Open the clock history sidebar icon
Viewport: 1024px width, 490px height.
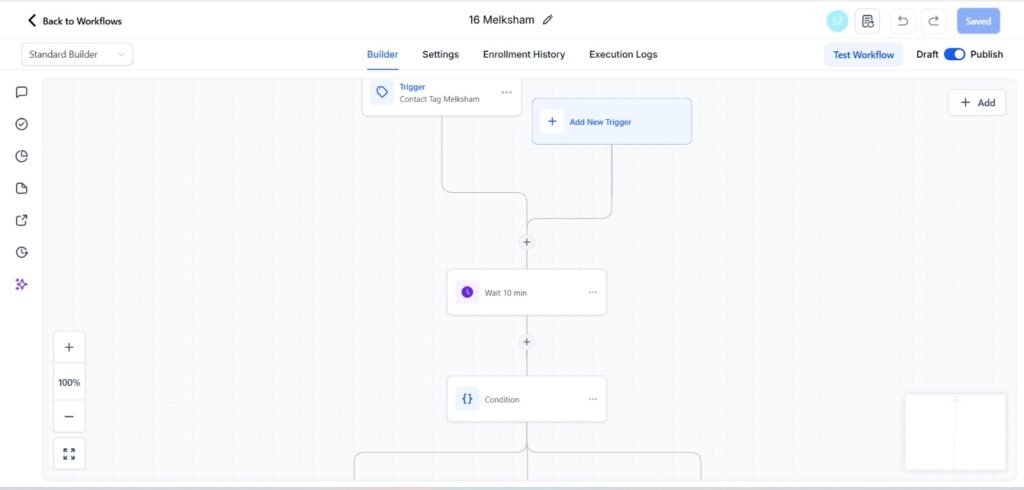click(x=22, y=252)
